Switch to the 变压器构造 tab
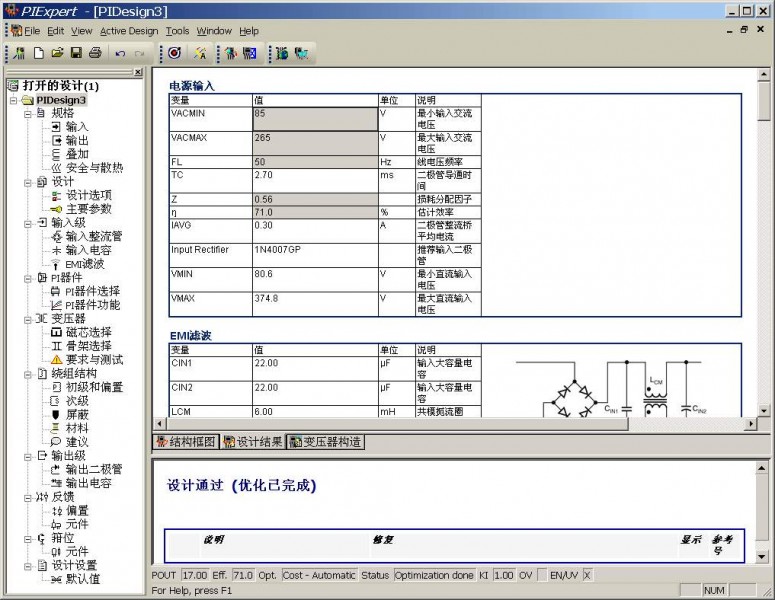Viewport: 775px width, 600px height. tap(325, 442)
